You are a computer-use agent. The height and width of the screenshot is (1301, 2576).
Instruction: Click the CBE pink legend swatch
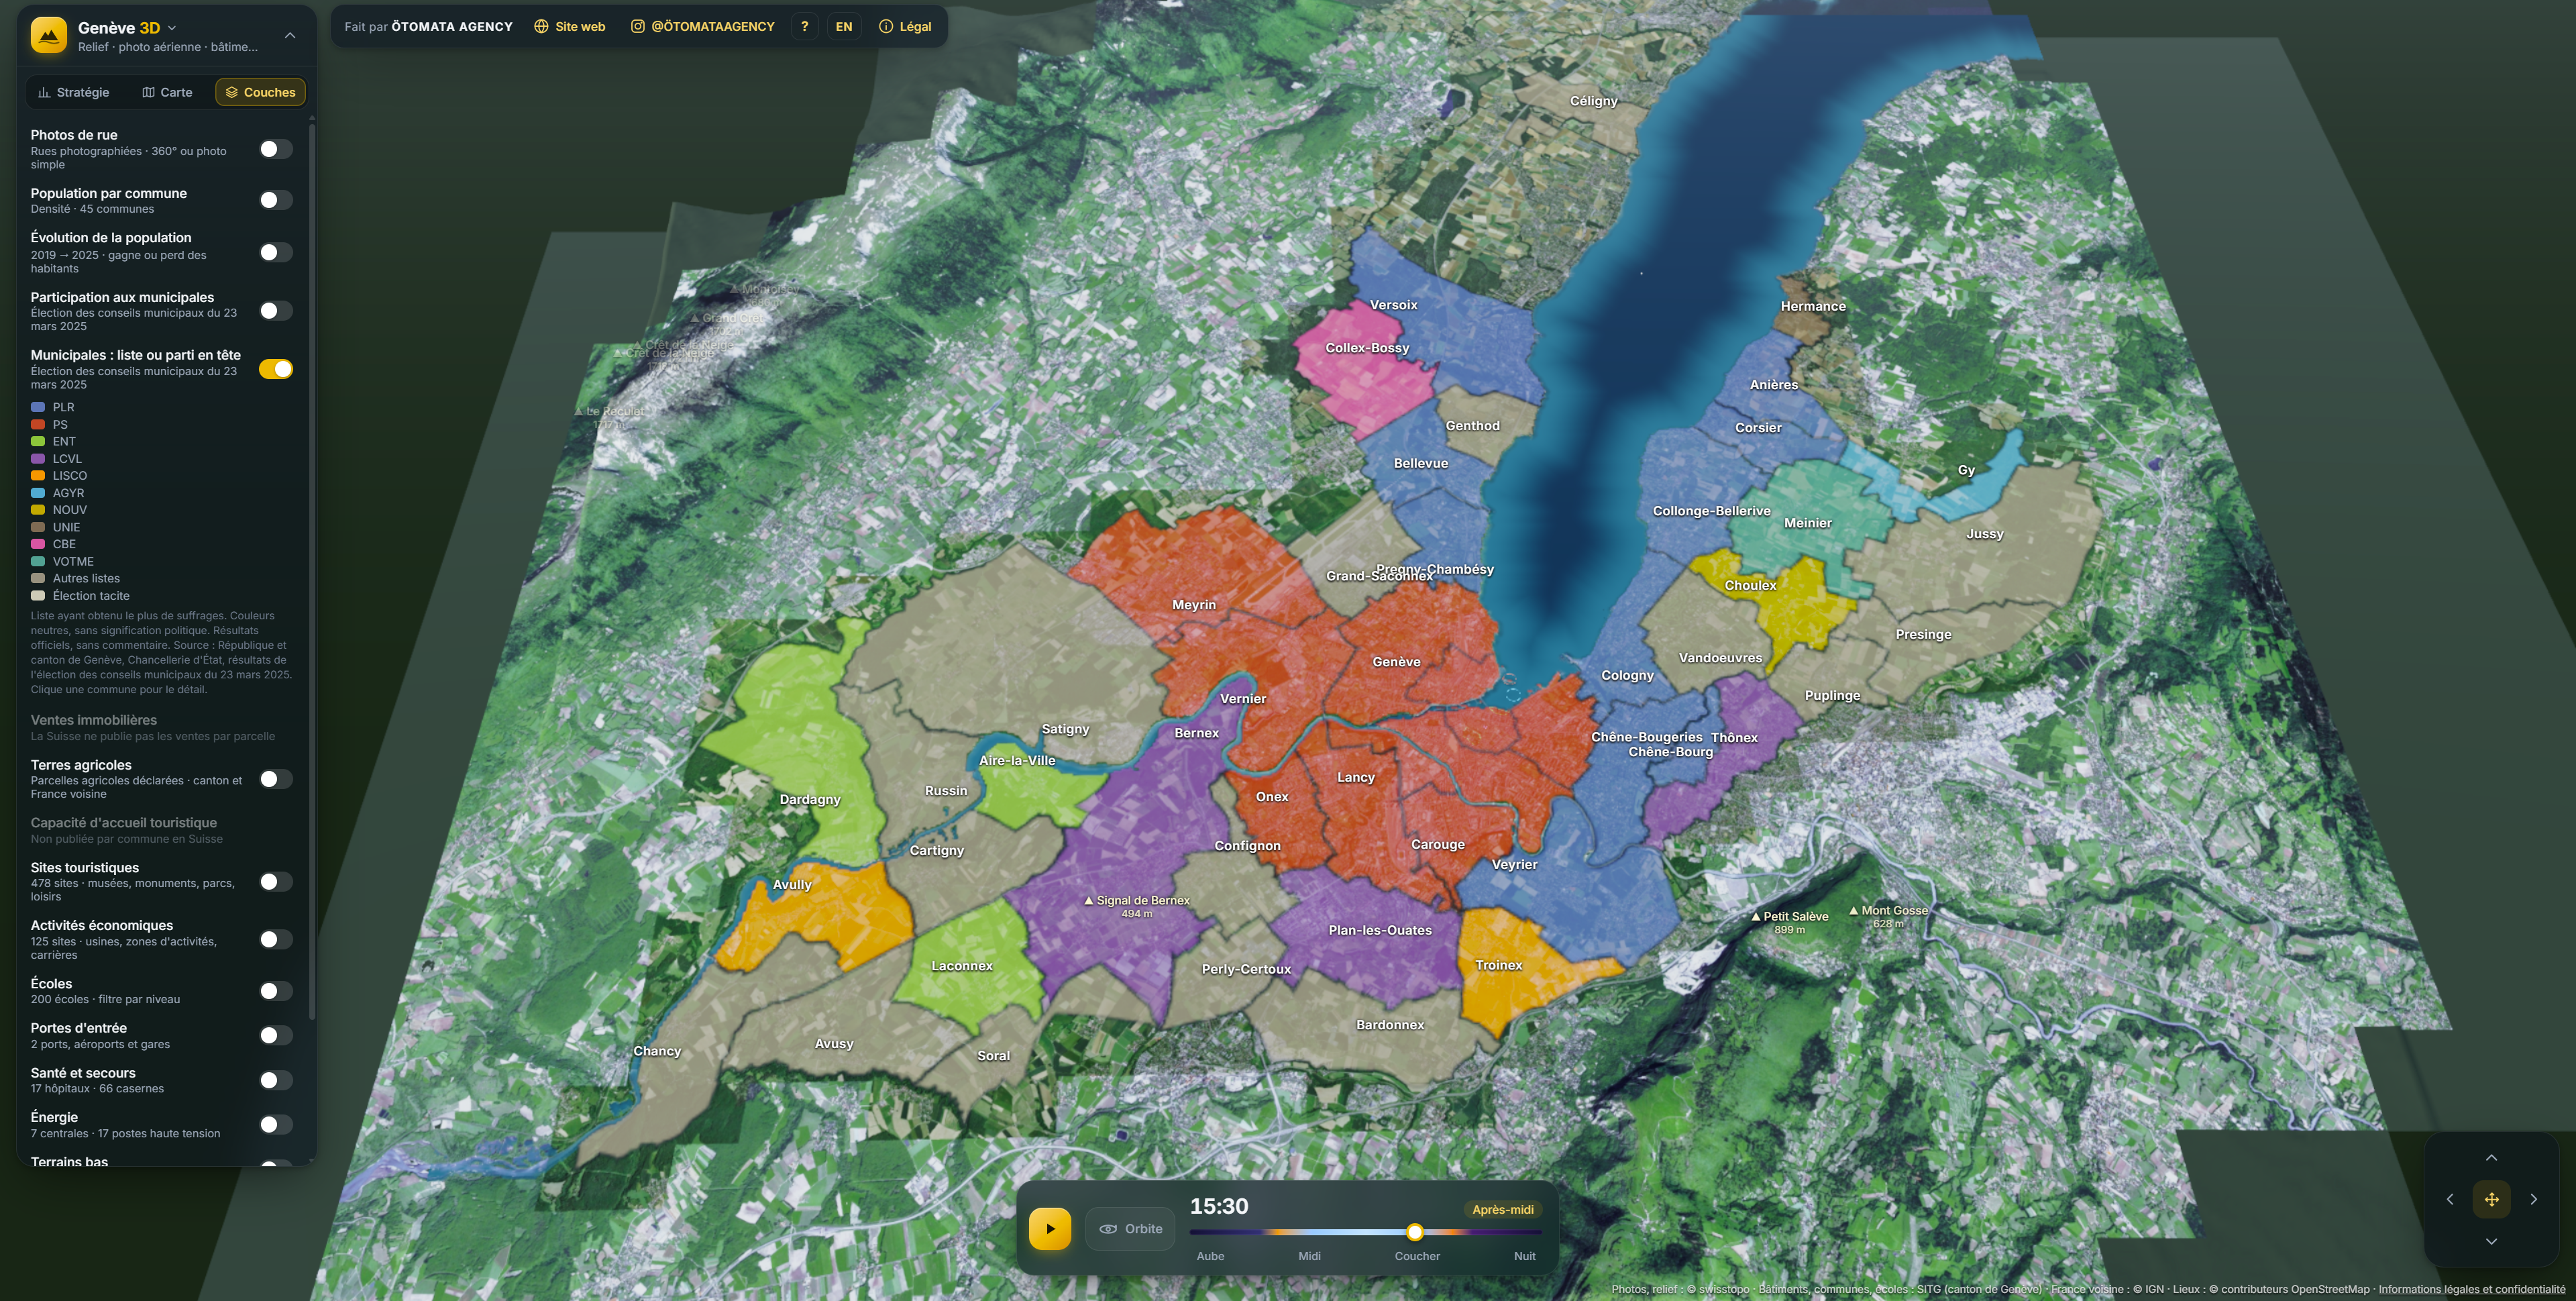[38, 544]
